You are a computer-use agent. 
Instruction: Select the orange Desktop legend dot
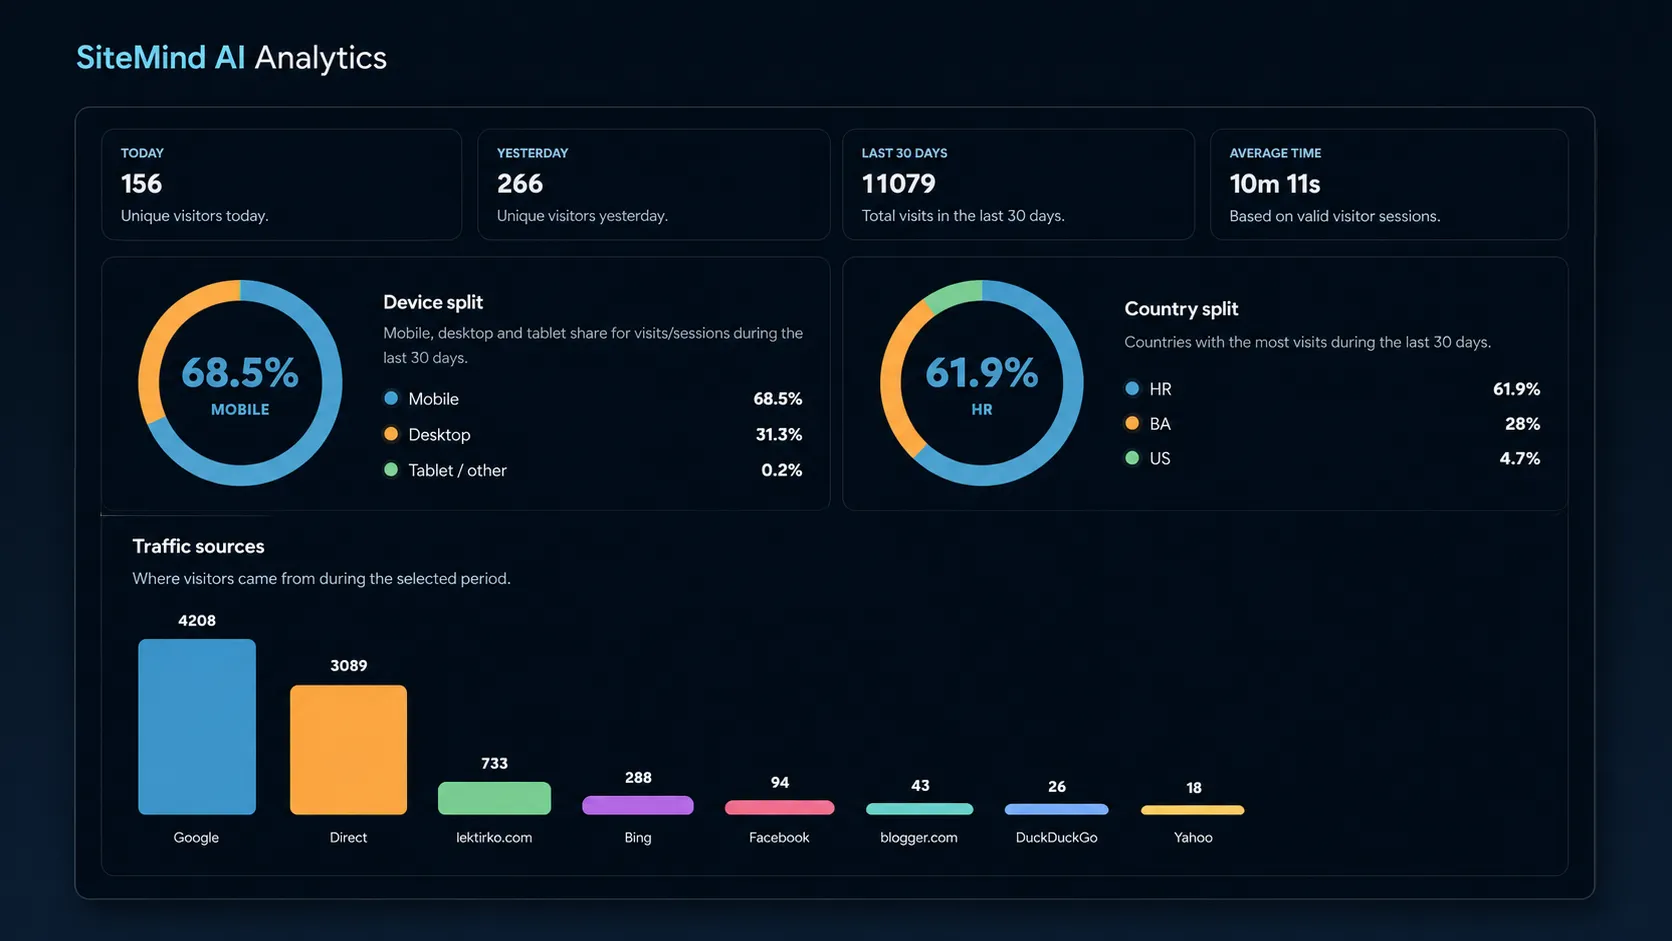tap(391, 434)
